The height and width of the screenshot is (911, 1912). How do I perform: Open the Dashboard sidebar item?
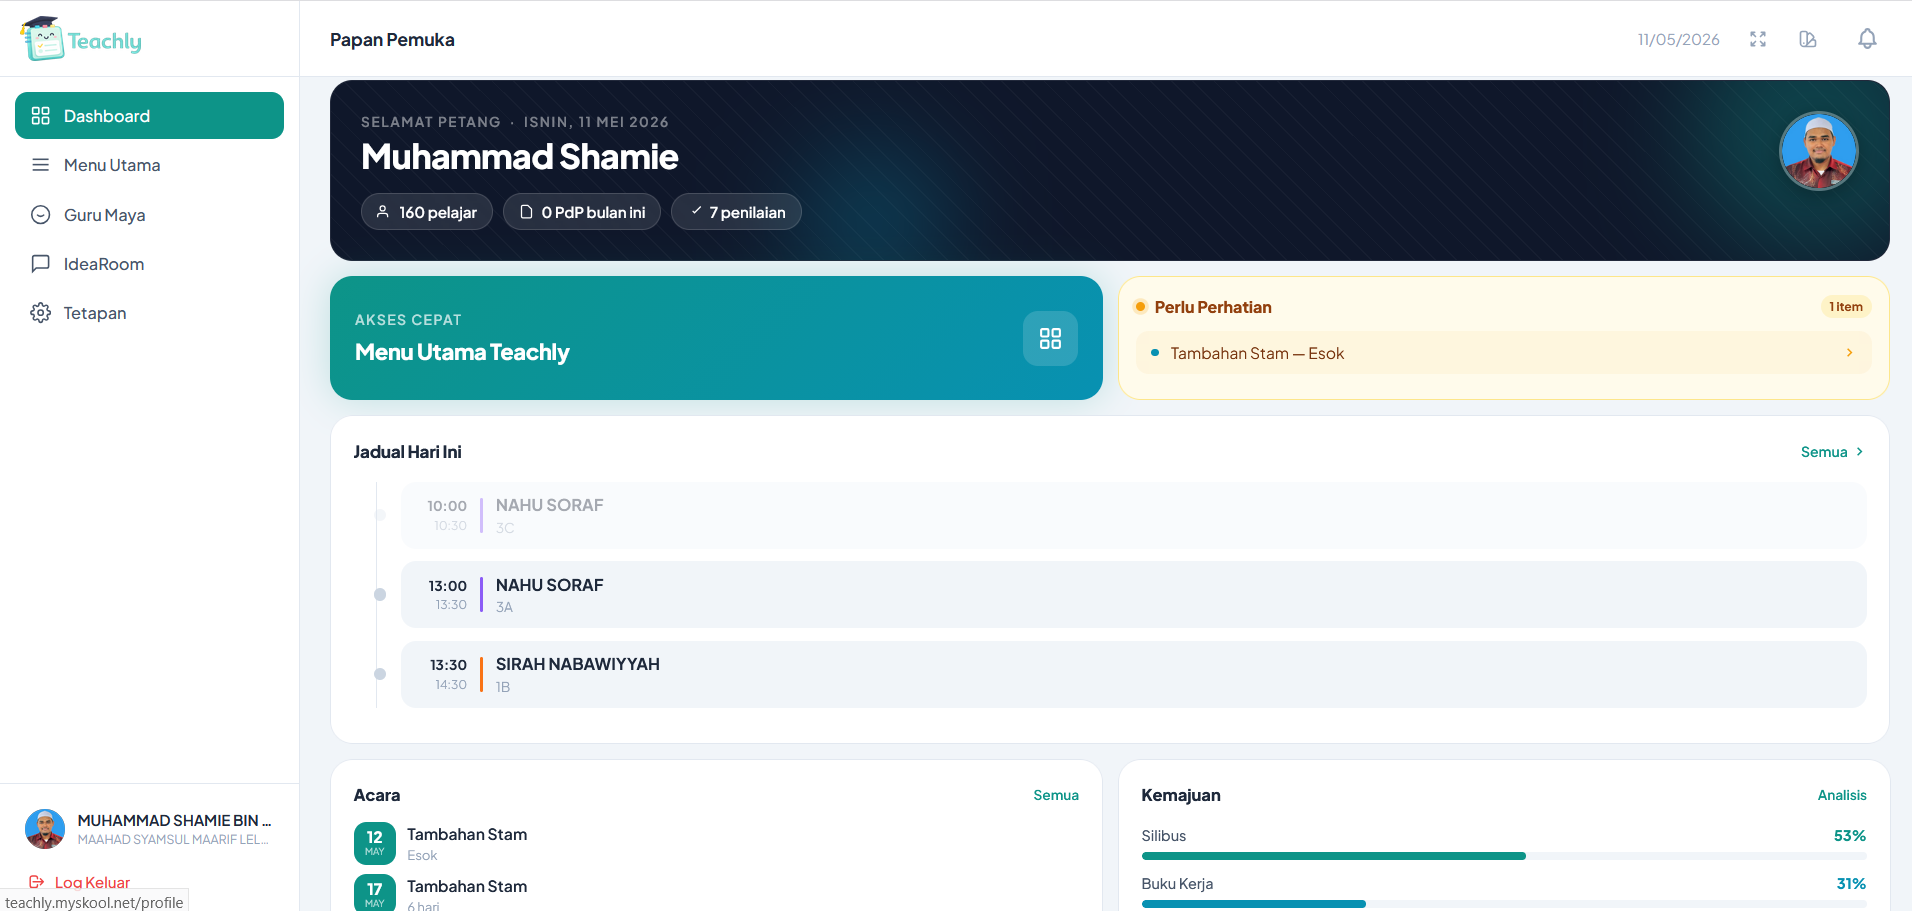[x=149, y=116]
